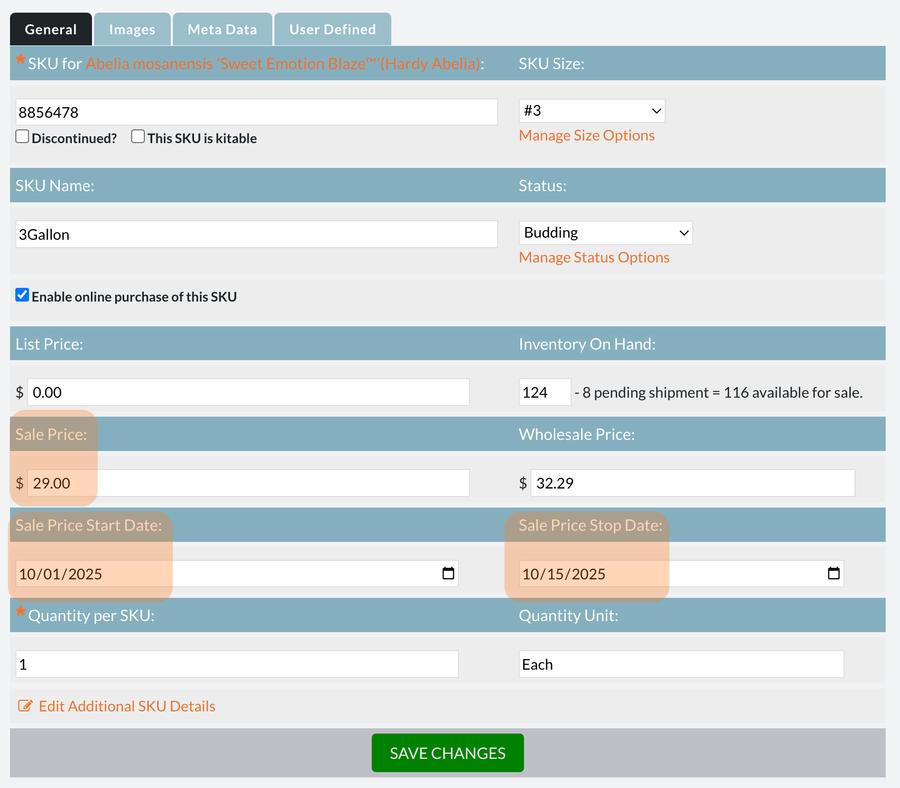Screen dimensions: 900x788
Task: Uncheck Enable online purchase of this SKU
Action: pos(22,295)
